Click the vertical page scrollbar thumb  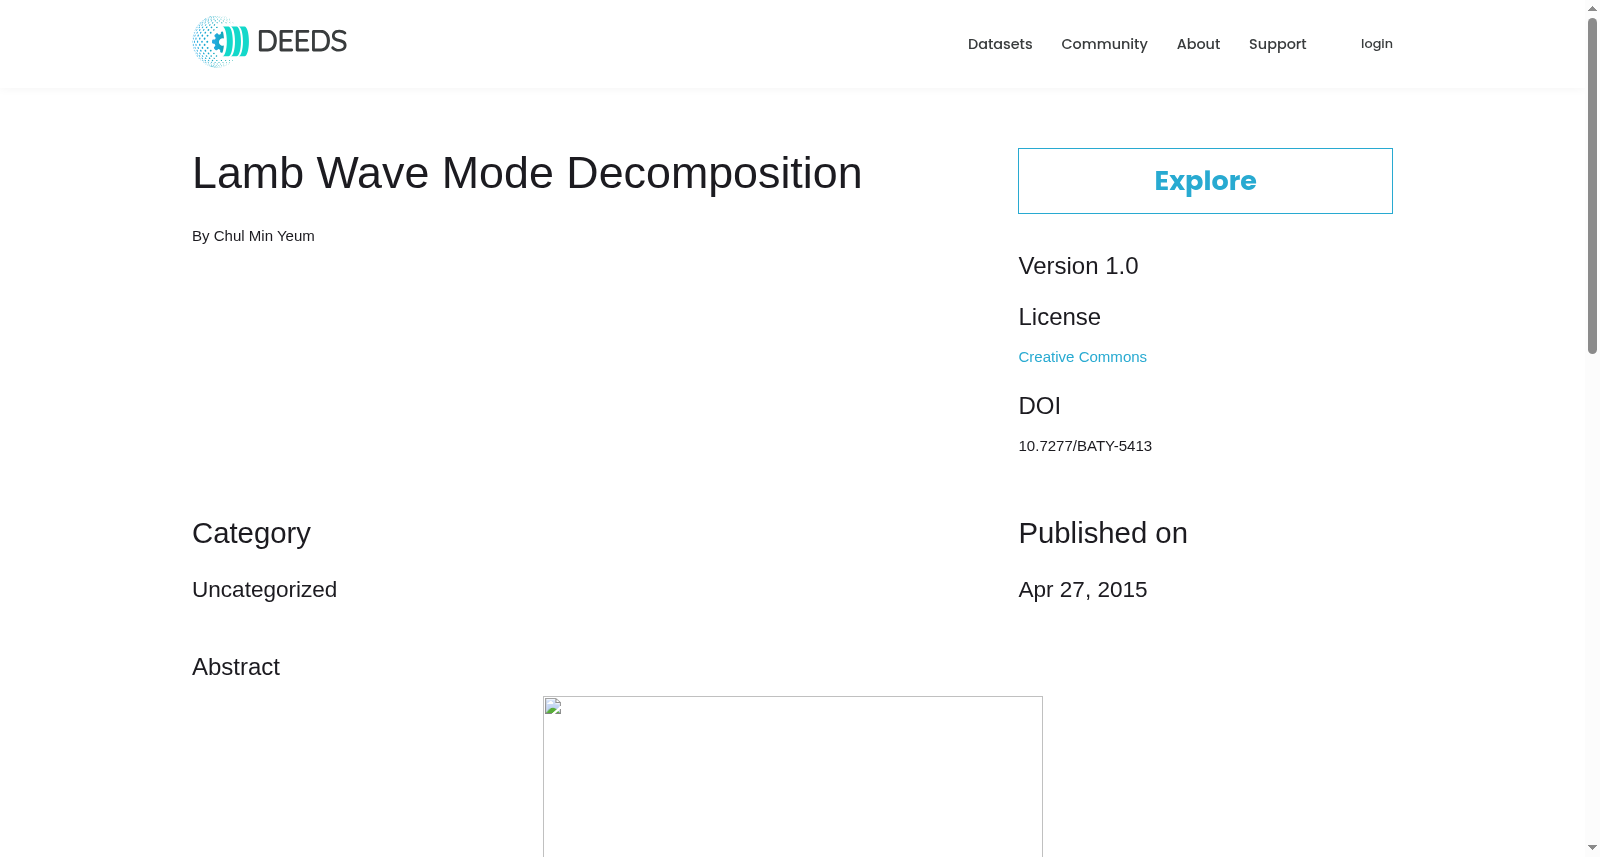(x=1592, y=185)
